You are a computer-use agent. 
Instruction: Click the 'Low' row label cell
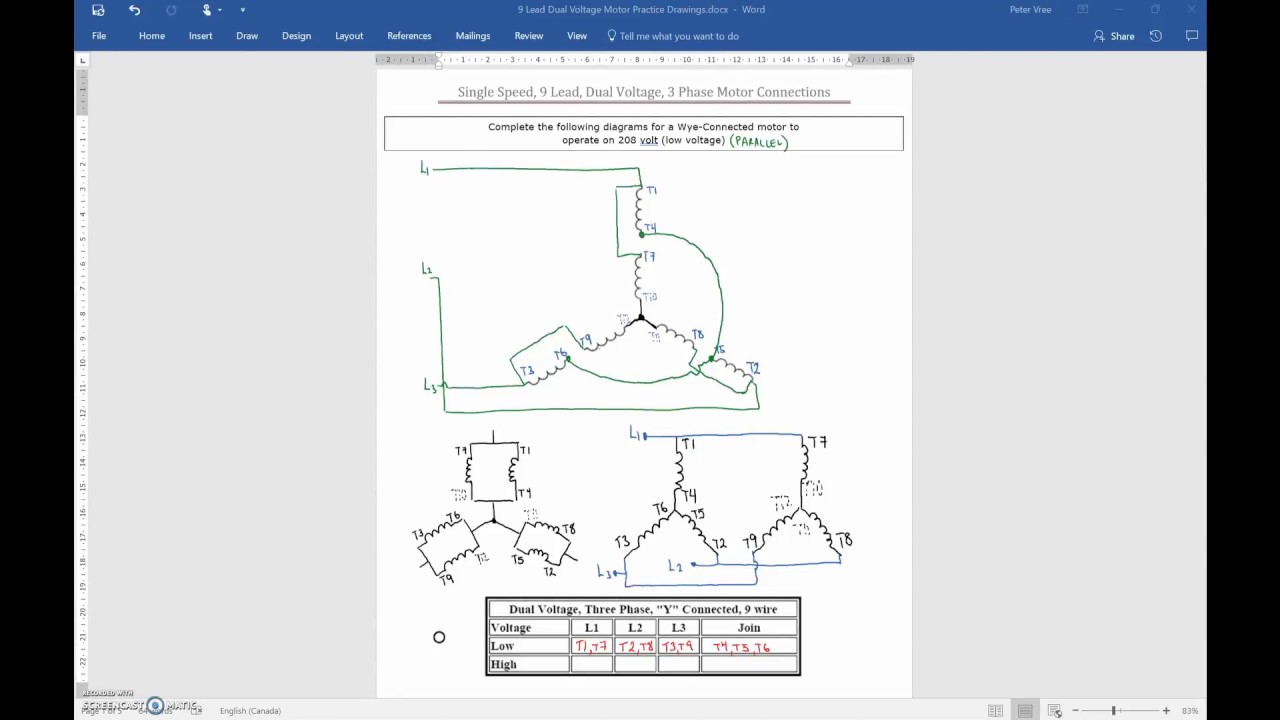point(529,646)
